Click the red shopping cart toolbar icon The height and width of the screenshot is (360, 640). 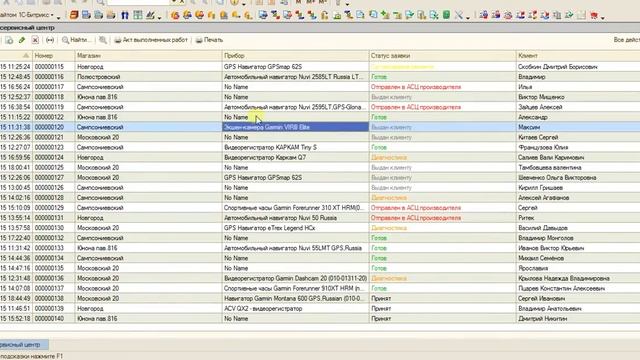tap(594, 16)
